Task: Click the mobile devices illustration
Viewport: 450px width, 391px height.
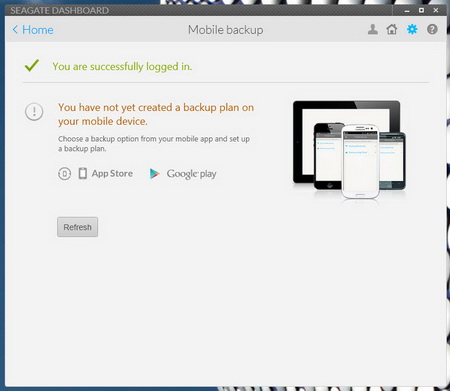Action: pos(349,150)
